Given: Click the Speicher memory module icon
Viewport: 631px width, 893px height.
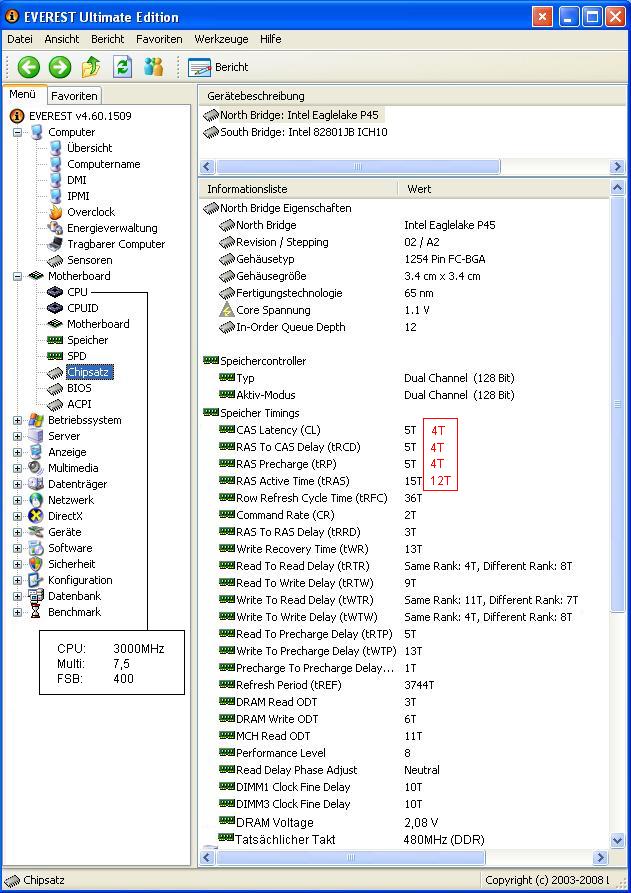Looking at the screenshot, I should [x=55, y=340].
